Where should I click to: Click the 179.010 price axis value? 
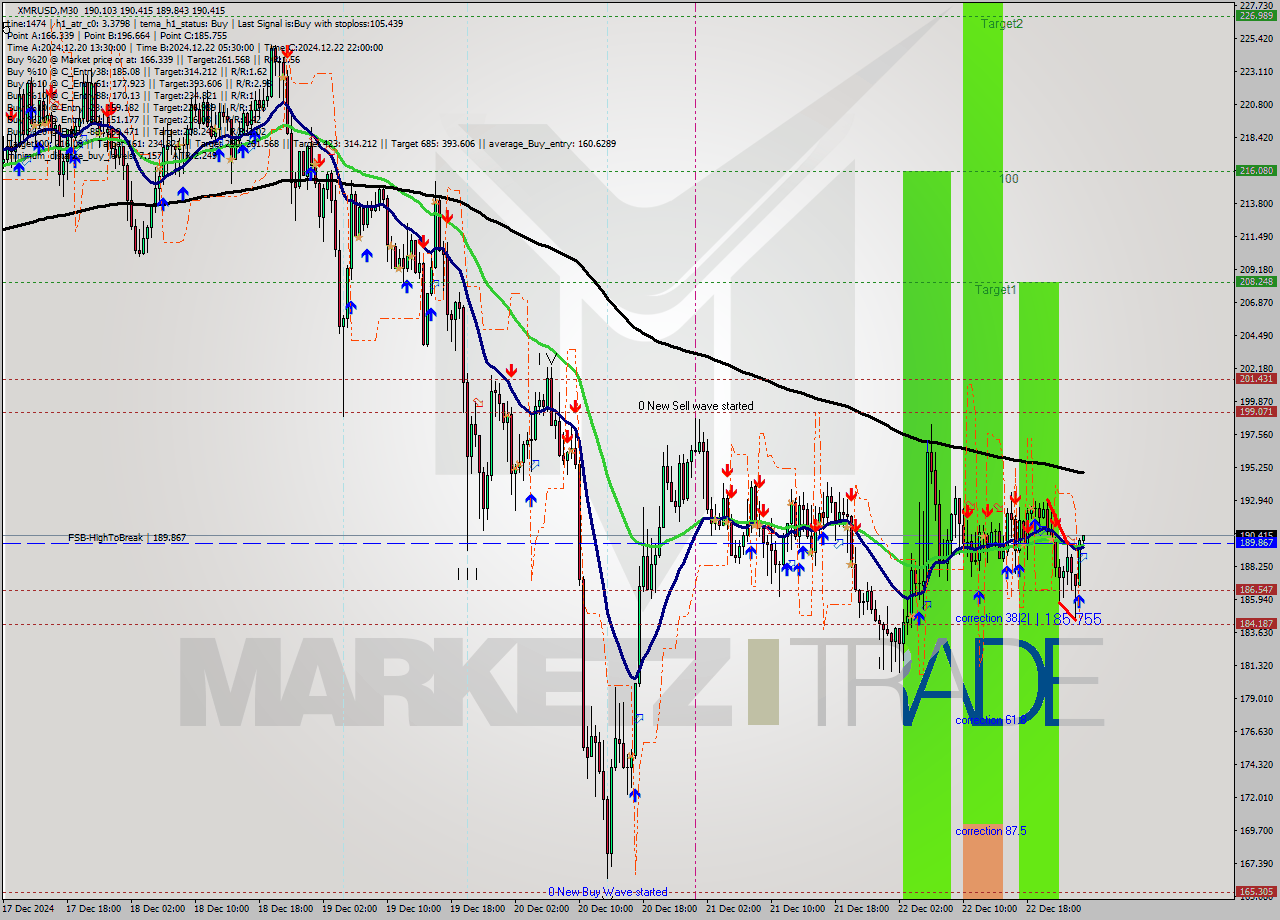[x=1256, y=699]
